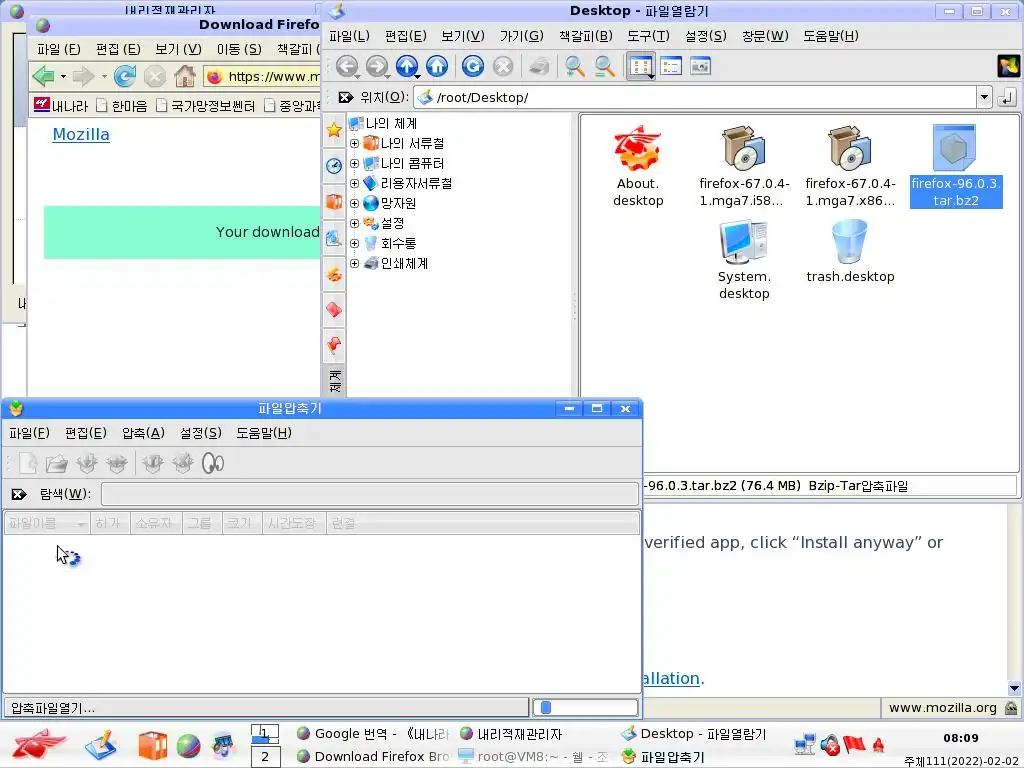Open About.desktop file icon
Screen dimensions: 1024x768
(x=637, y=166)
